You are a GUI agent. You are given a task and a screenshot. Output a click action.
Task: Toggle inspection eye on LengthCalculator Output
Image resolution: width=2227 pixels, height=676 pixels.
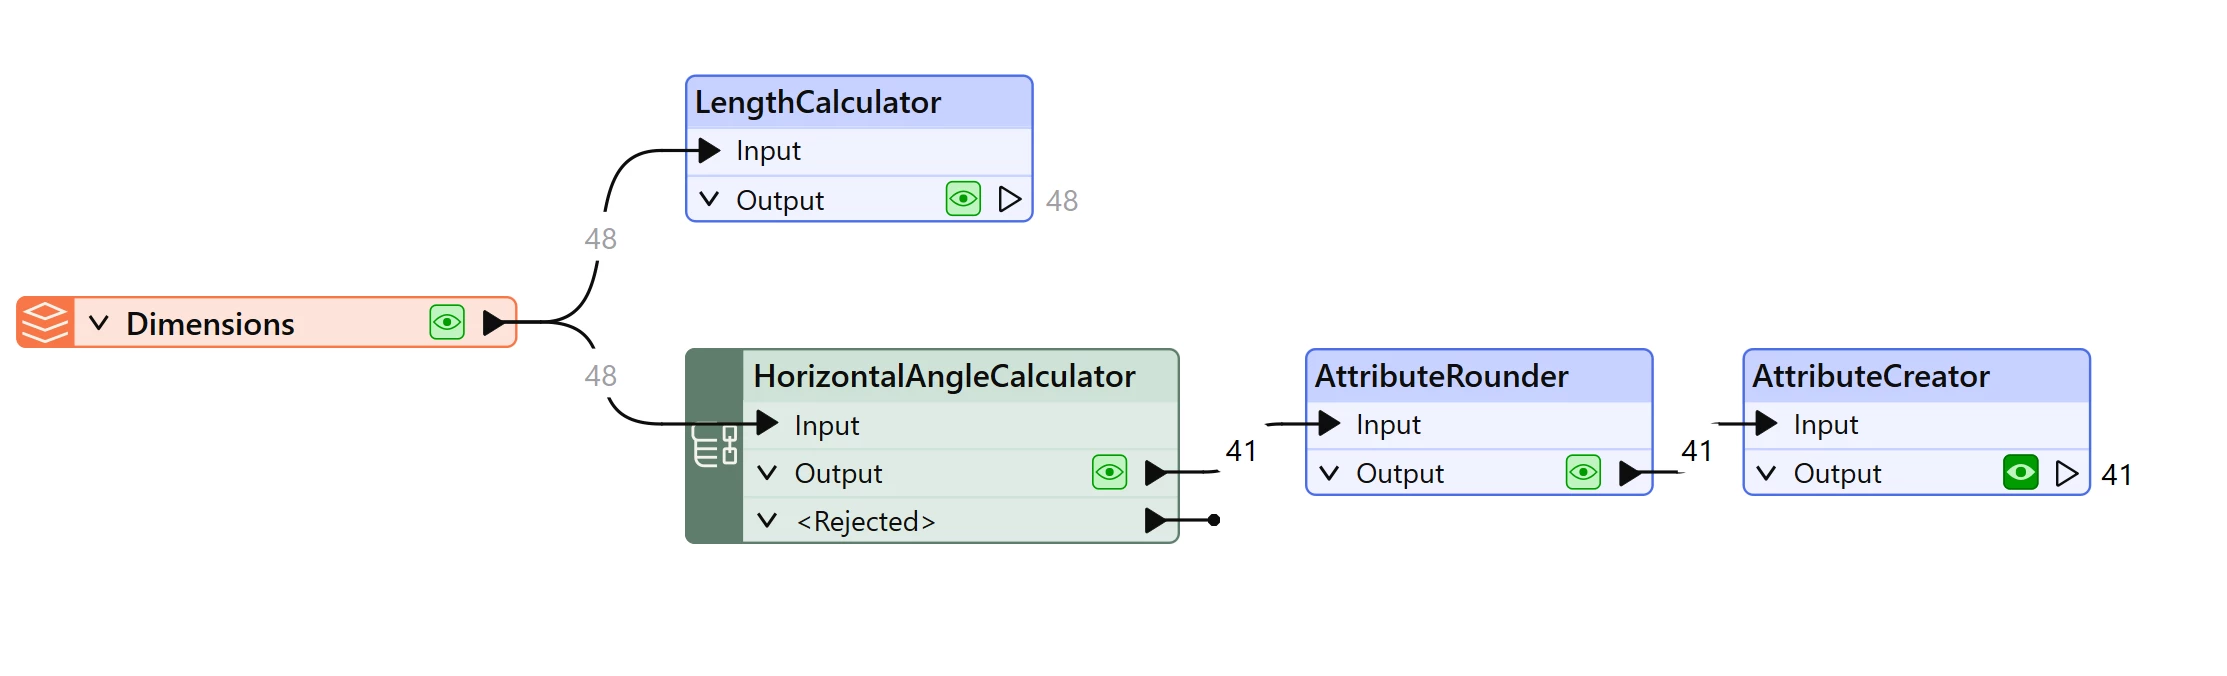(x=963, y=199)
